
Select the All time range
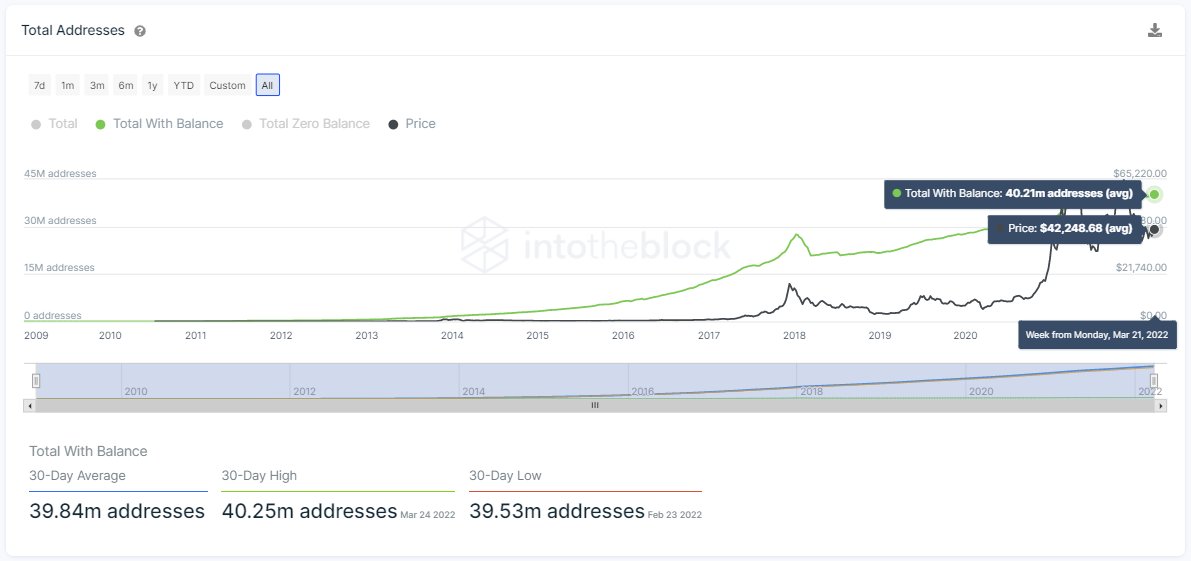pyautogui.click(x=267, y=85)
